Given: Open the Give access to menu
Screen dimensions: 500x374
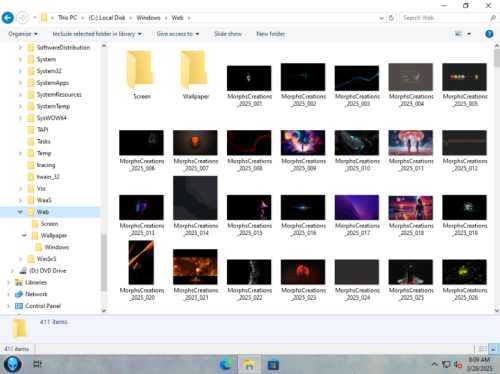Looking at the screenshot, I should tap(178, 34).
